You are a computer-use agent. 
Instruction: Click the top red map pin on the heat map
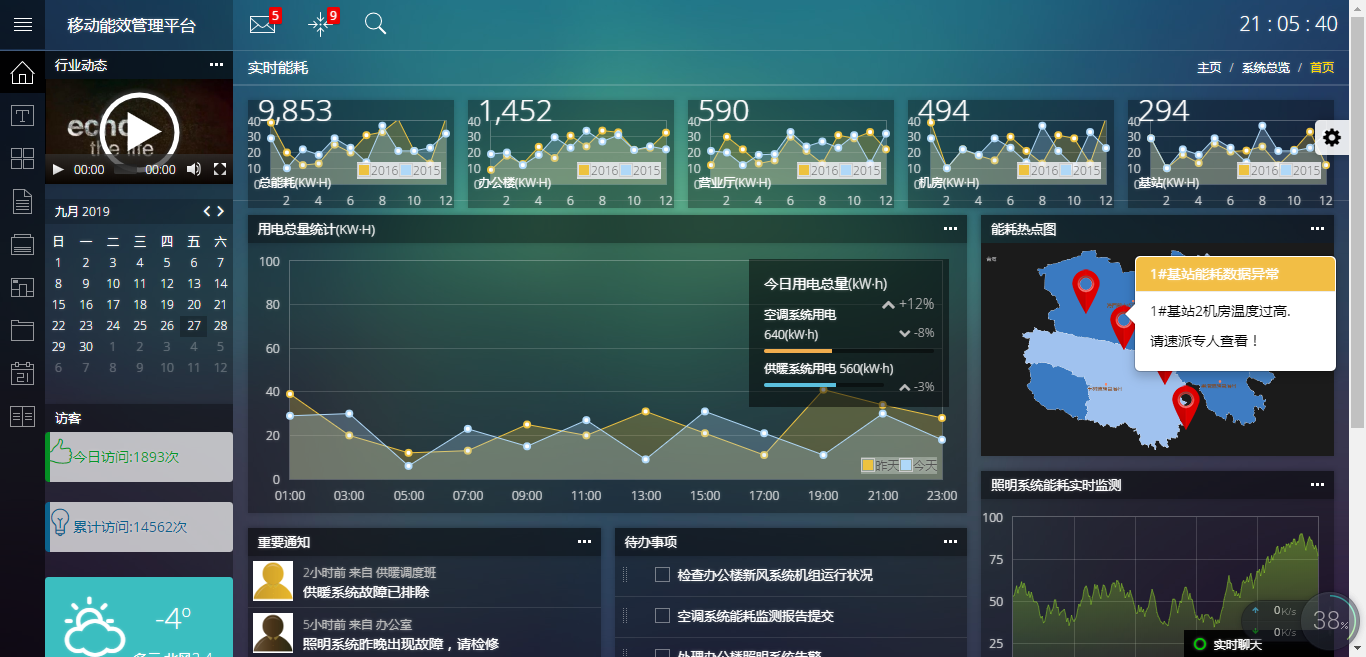tap(1085, 291)
